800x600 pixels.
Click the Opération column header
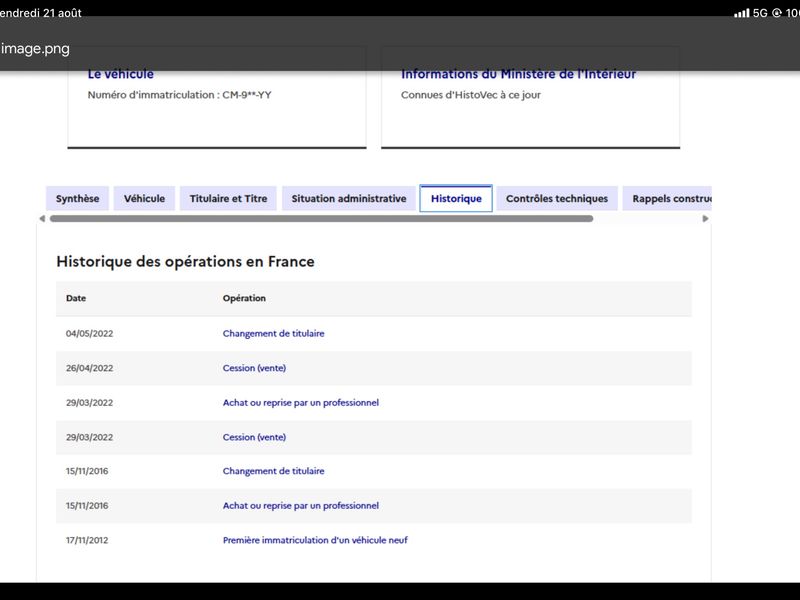pyautogui.click(x=244, y=298)
